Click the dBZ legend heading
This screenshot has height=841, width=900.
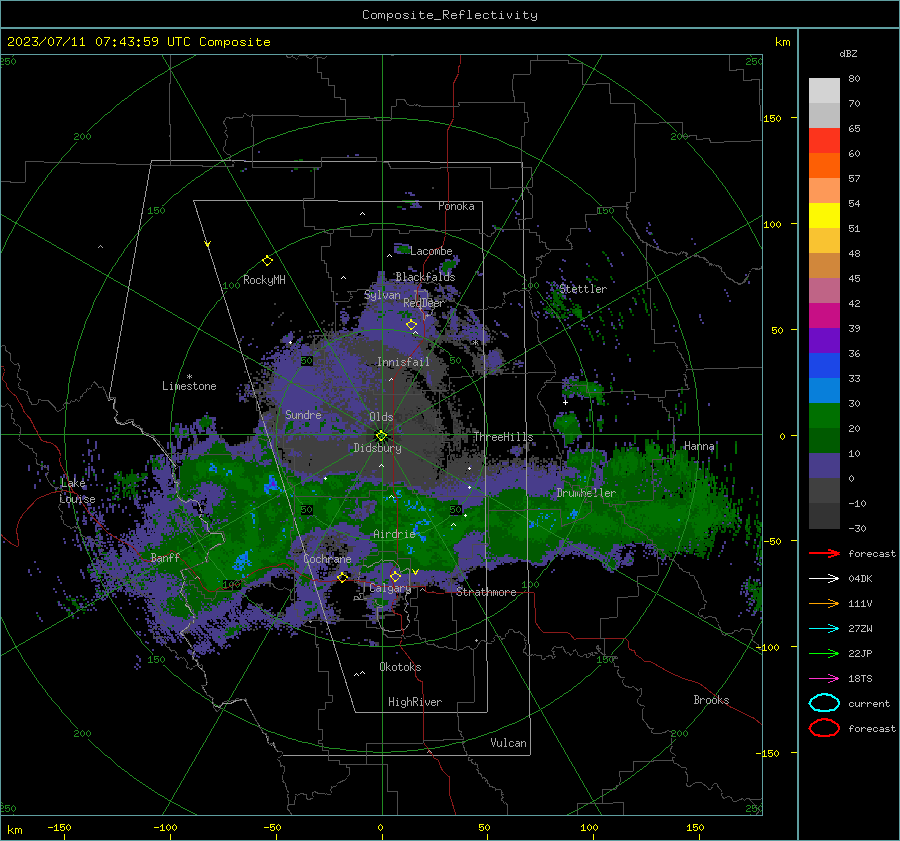click(848, 53)
